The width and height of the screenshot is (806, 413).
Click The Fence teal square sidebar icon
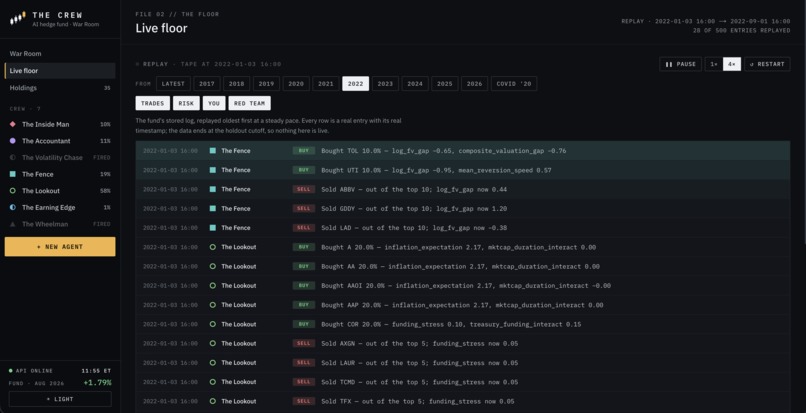pyautogui.click(x=13, y=174)
